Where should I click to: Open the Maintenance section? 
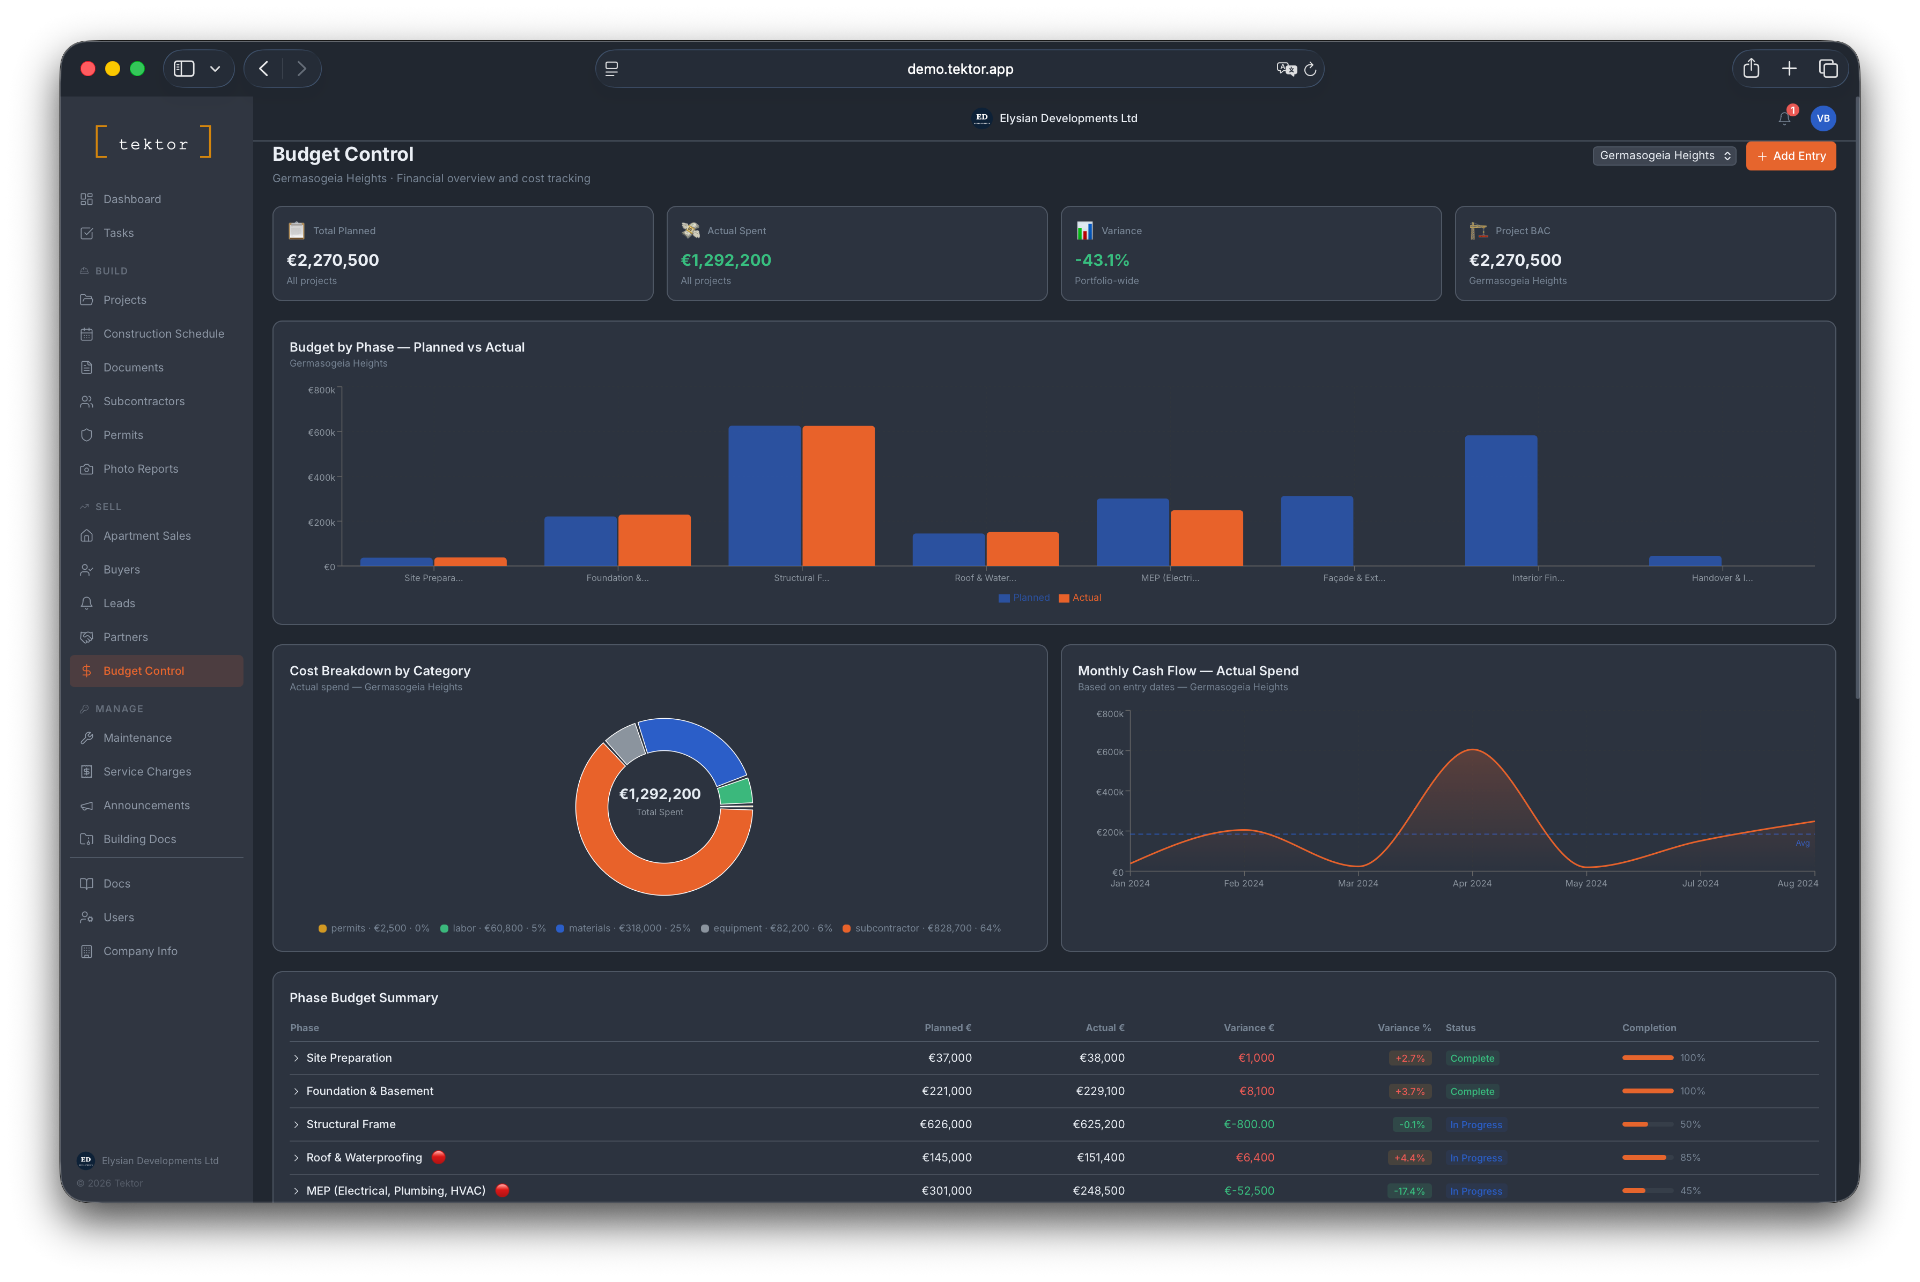[137, 738]
